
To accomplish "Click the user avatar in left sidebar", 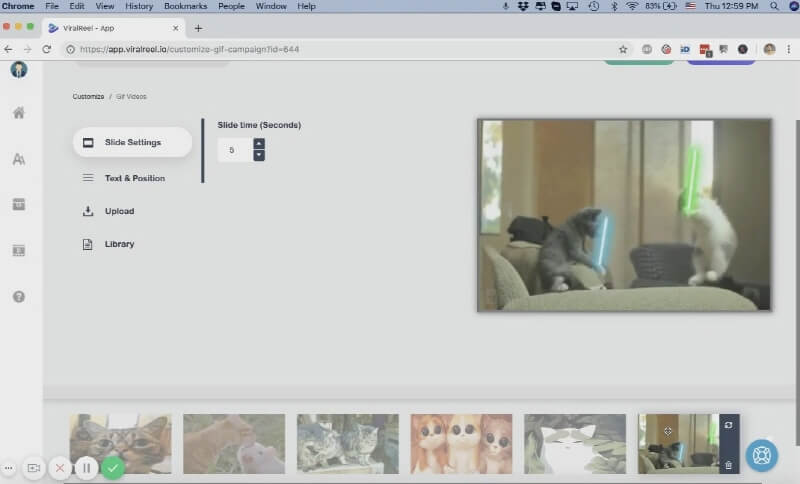I will point(19,69).
